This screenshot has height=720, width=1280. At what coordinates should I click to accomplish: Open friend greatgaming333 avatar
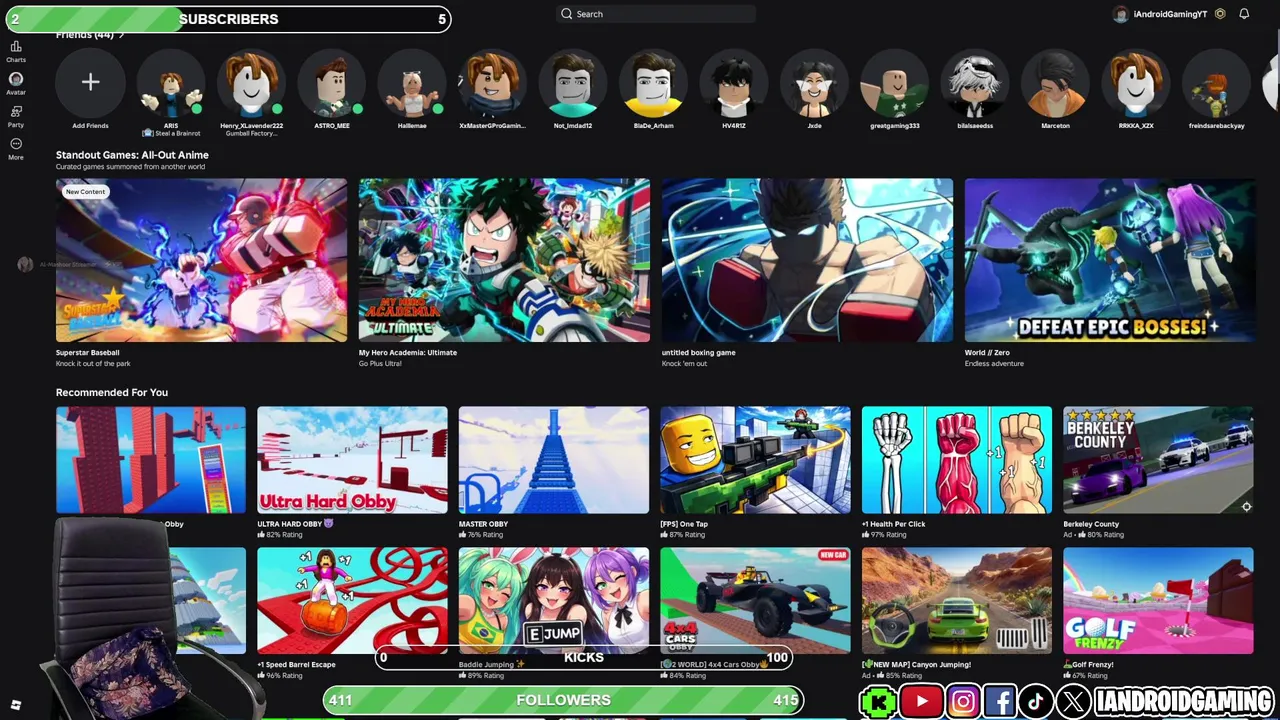point(894,82)
